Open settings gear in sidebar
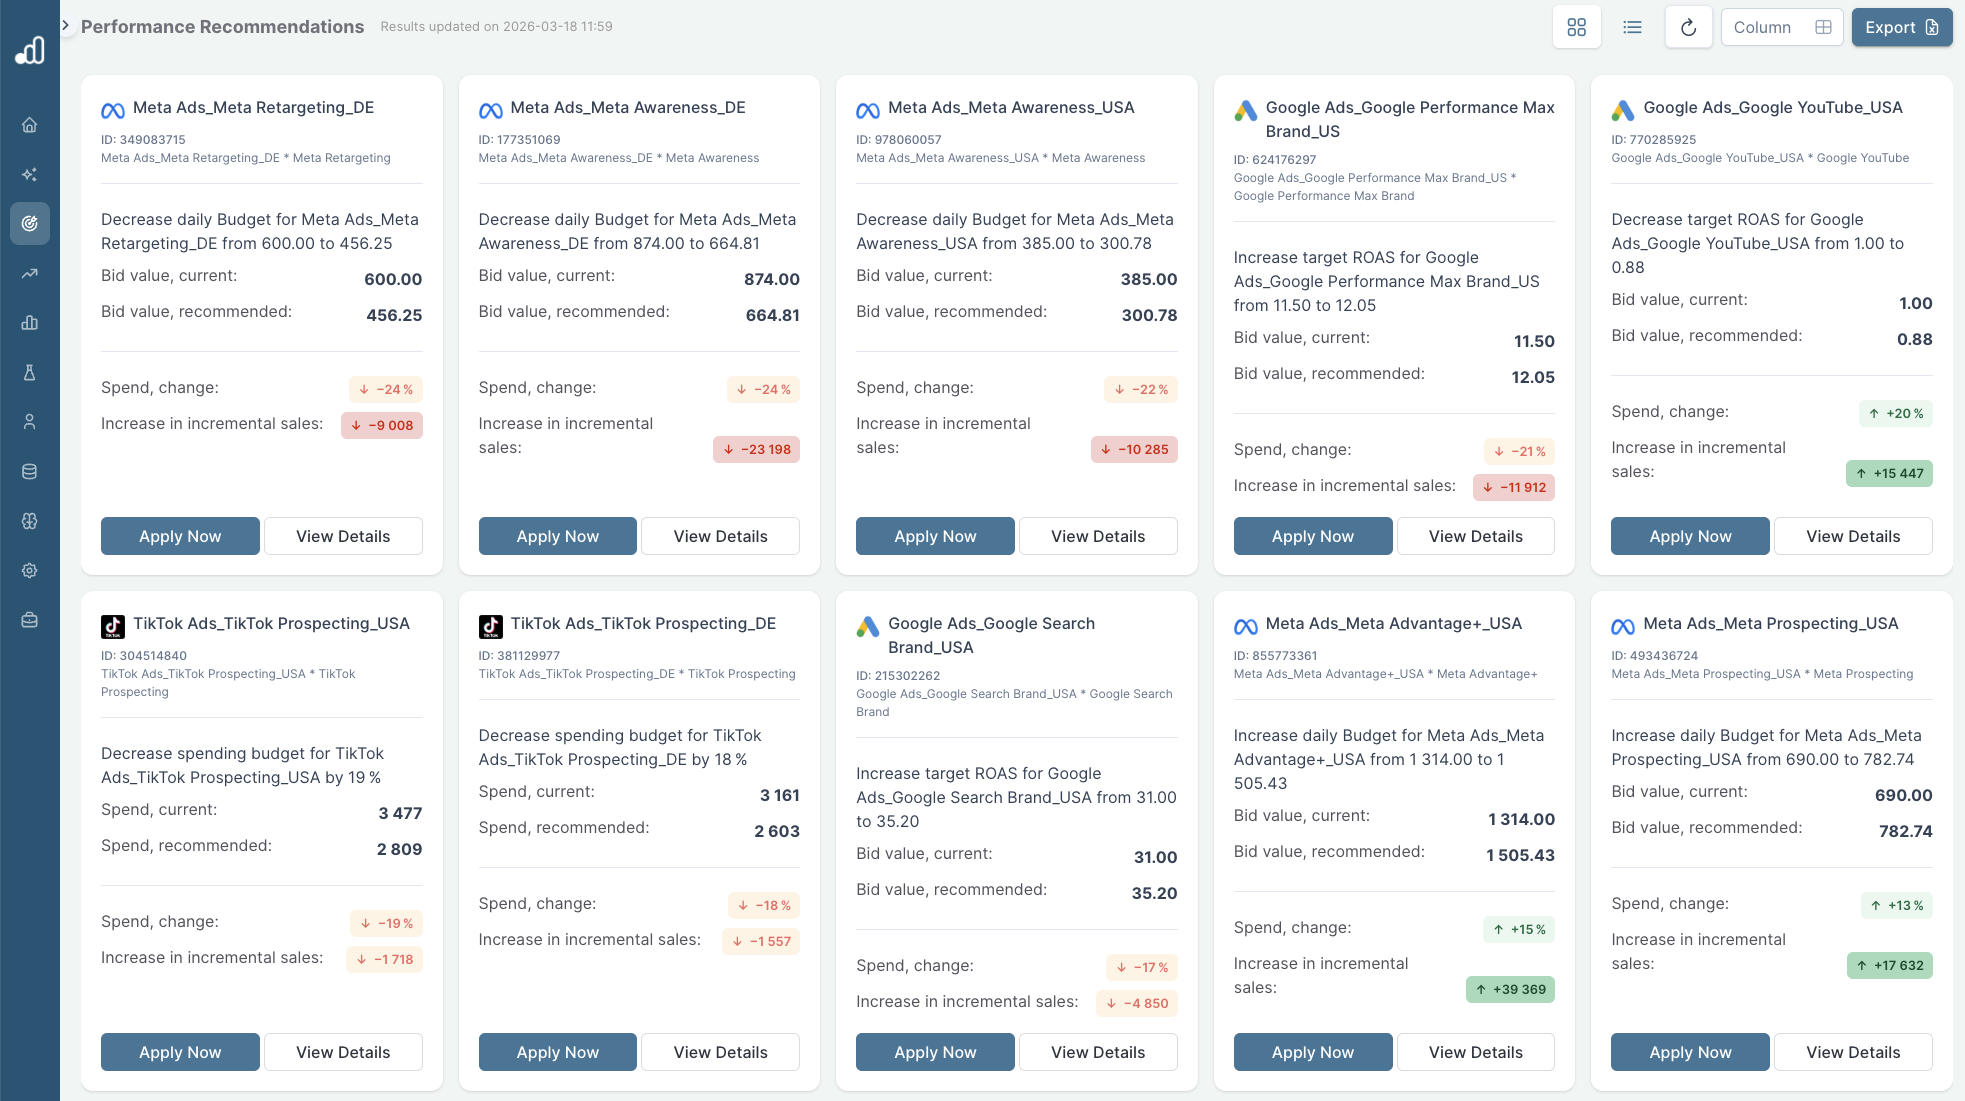The image size is (1965, 1101). 30,570
